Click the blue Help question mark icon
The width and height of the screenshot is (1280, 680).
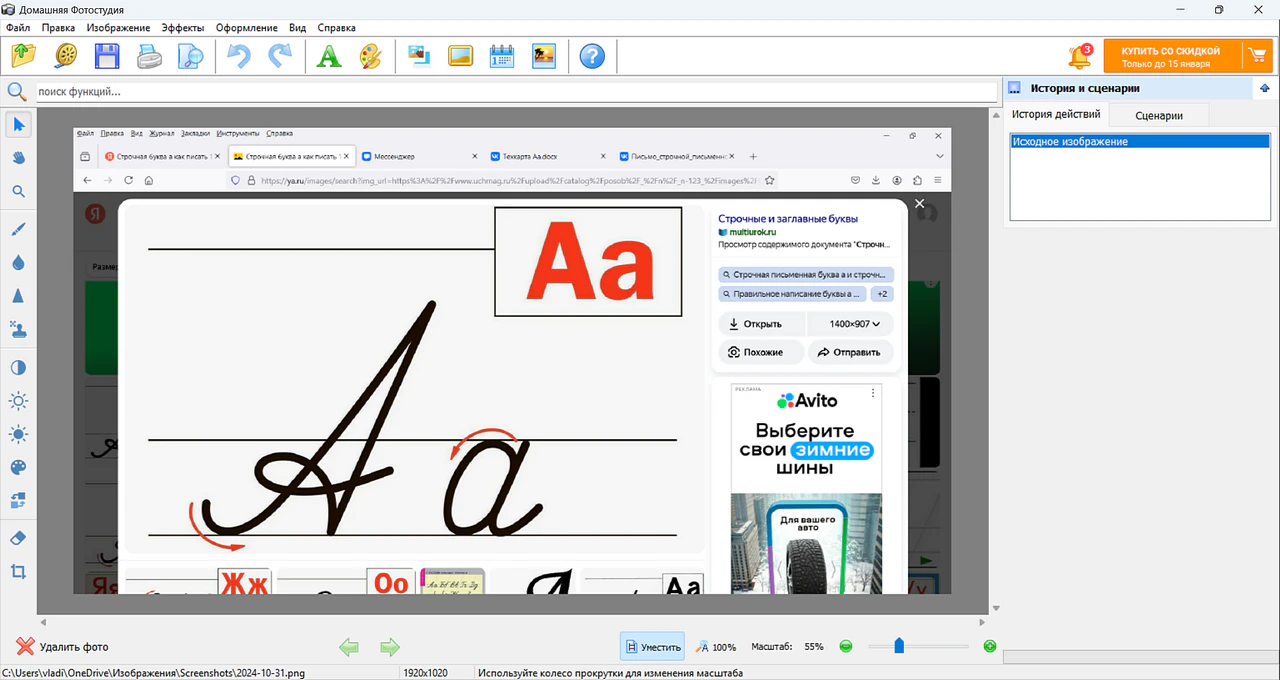pyautogui.click(x=592, y=56)
